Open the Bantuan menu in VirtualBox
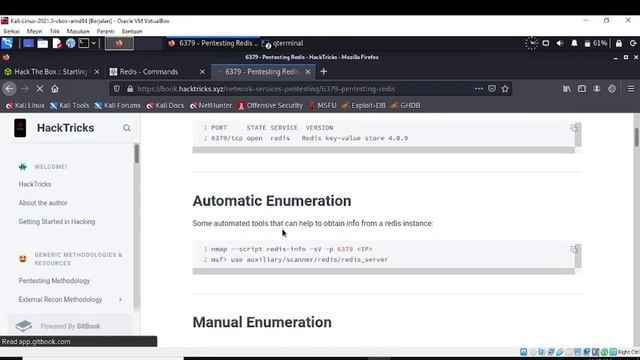 coord(132,31)
